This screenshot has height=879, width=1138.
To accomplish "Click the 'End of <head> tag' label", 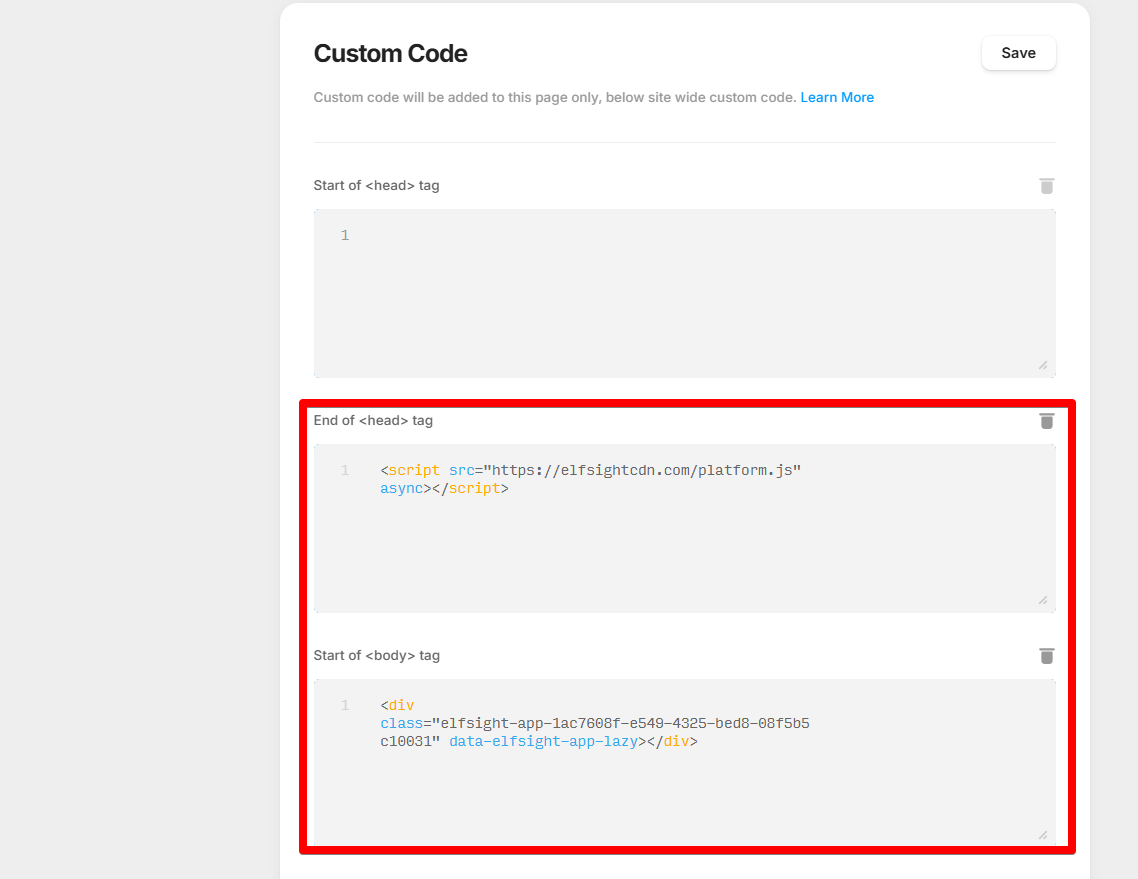I will click(x=373, y=421).
